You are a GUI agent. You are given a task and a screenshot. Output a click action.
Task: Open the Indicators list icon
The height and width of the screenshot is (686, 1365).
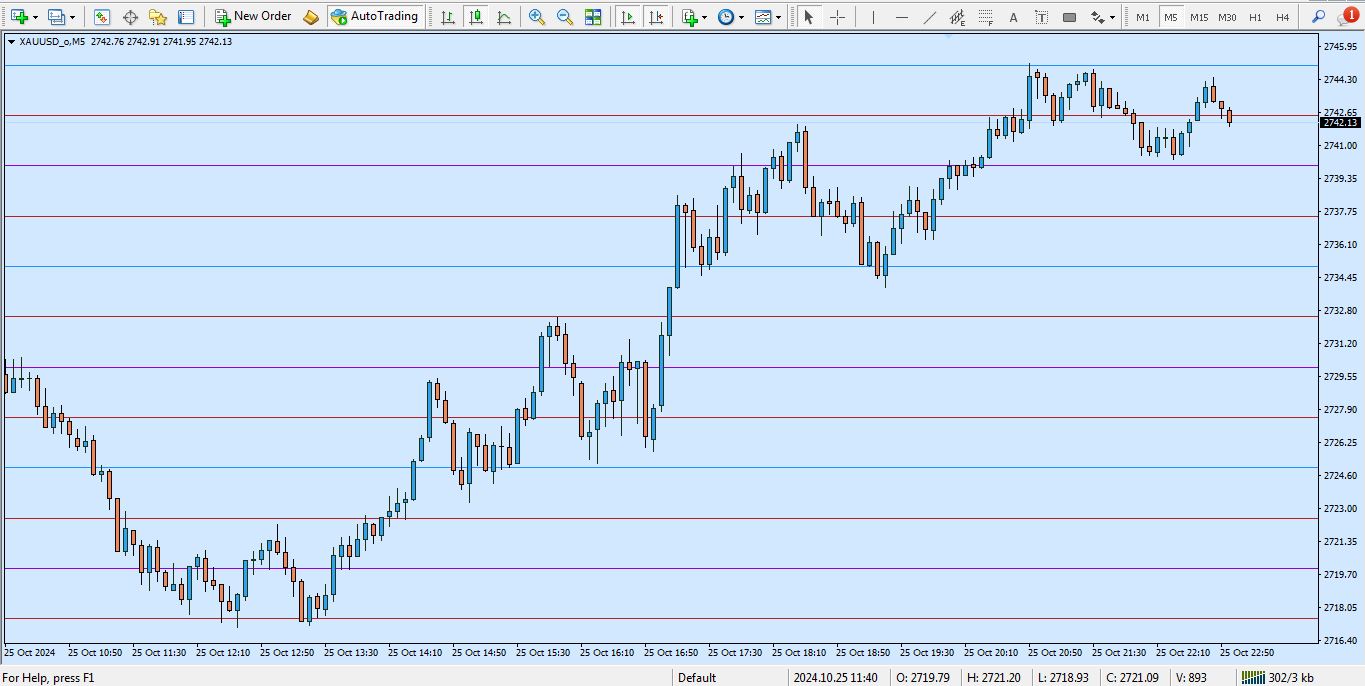point(690,17)
